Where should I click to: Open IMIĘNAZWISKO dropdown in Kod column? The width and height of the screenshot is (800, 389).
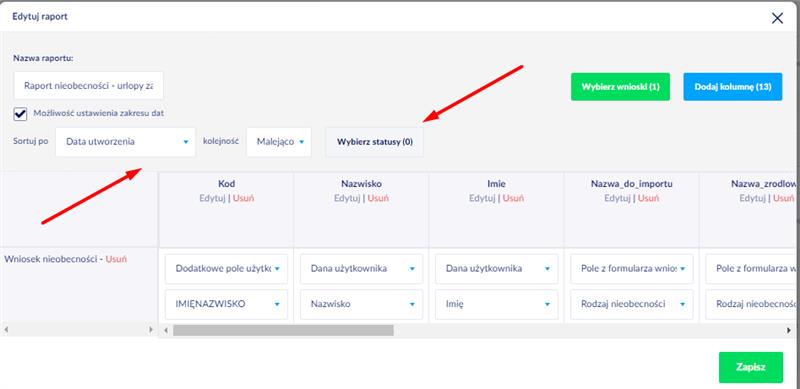coord(227,304)
